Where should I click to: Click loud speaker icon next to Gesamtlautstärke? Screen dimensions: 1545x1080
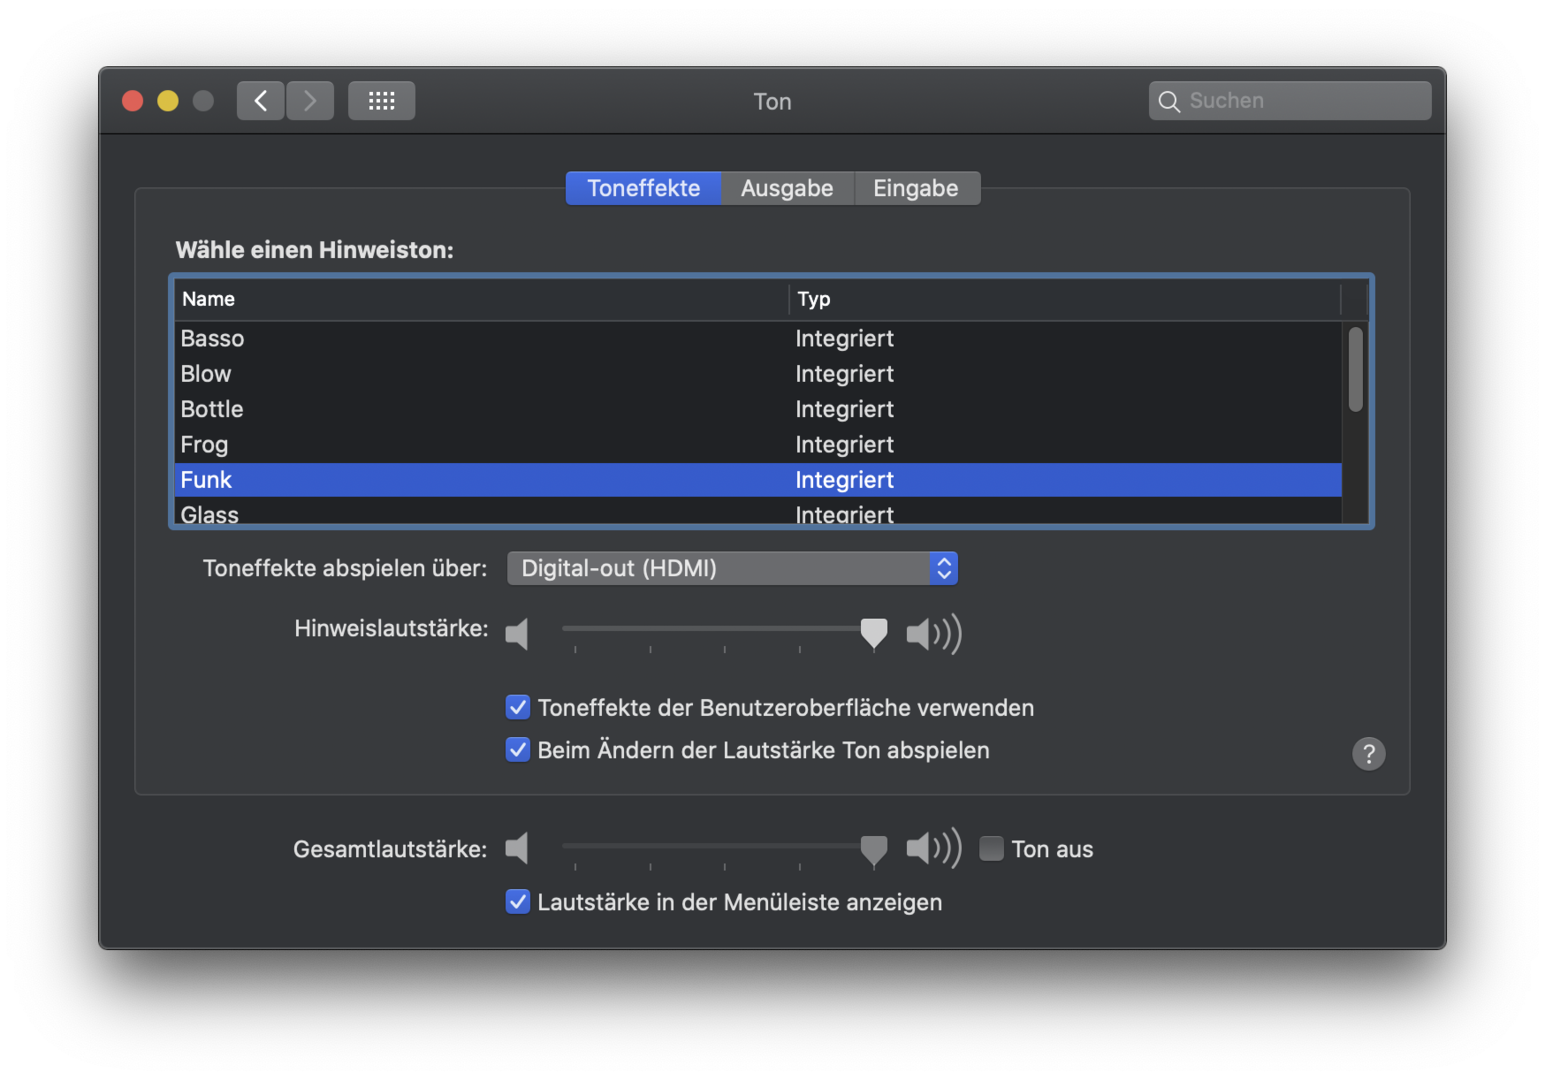(x=933, y=849)
